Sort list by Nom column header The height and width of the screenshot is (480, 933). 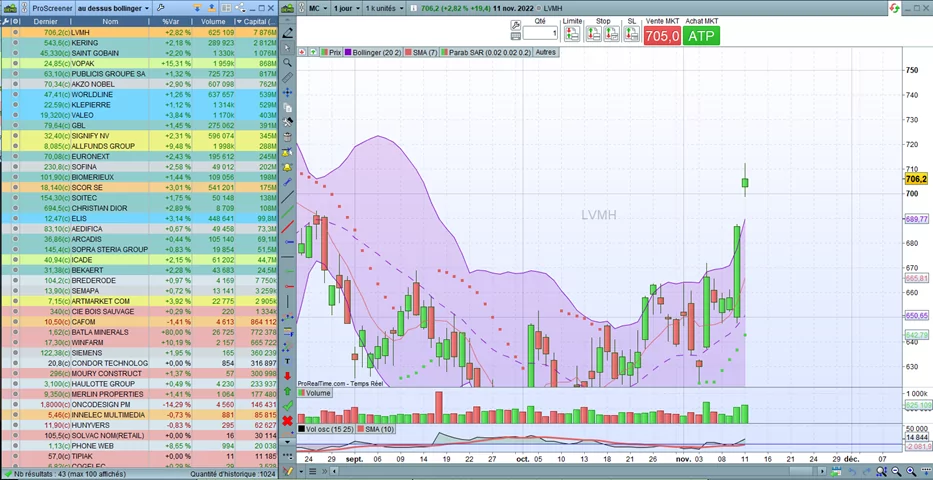pos(110,21)
